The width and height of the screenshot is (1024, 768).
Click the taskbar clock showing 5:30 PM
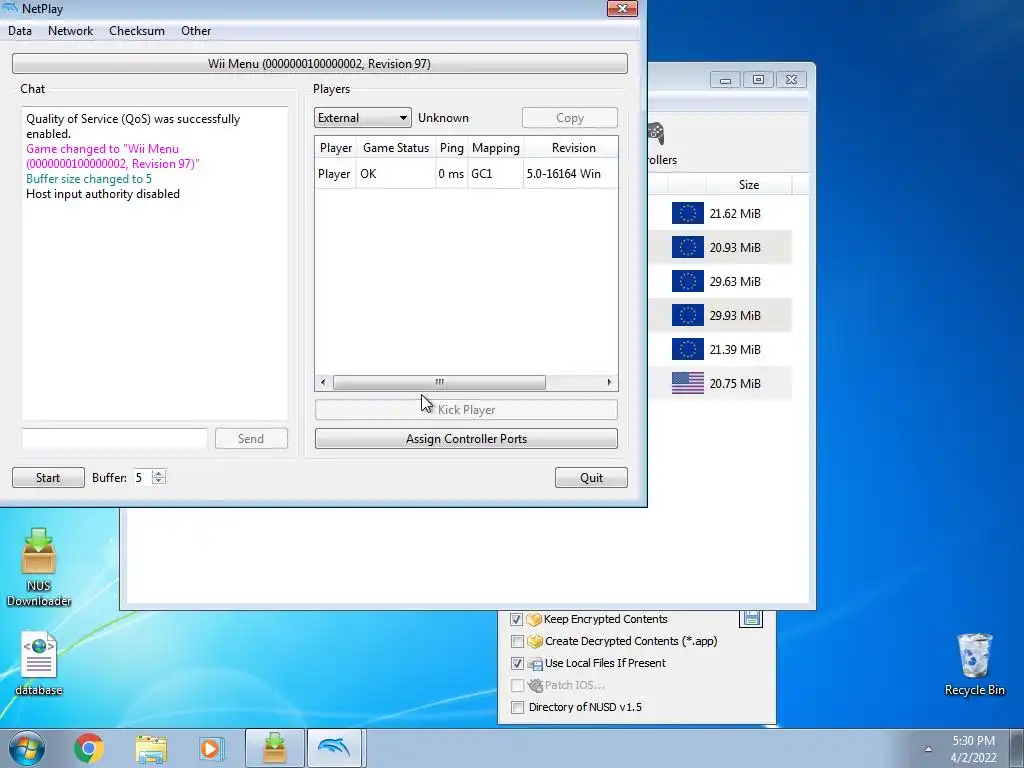point(973,749)
